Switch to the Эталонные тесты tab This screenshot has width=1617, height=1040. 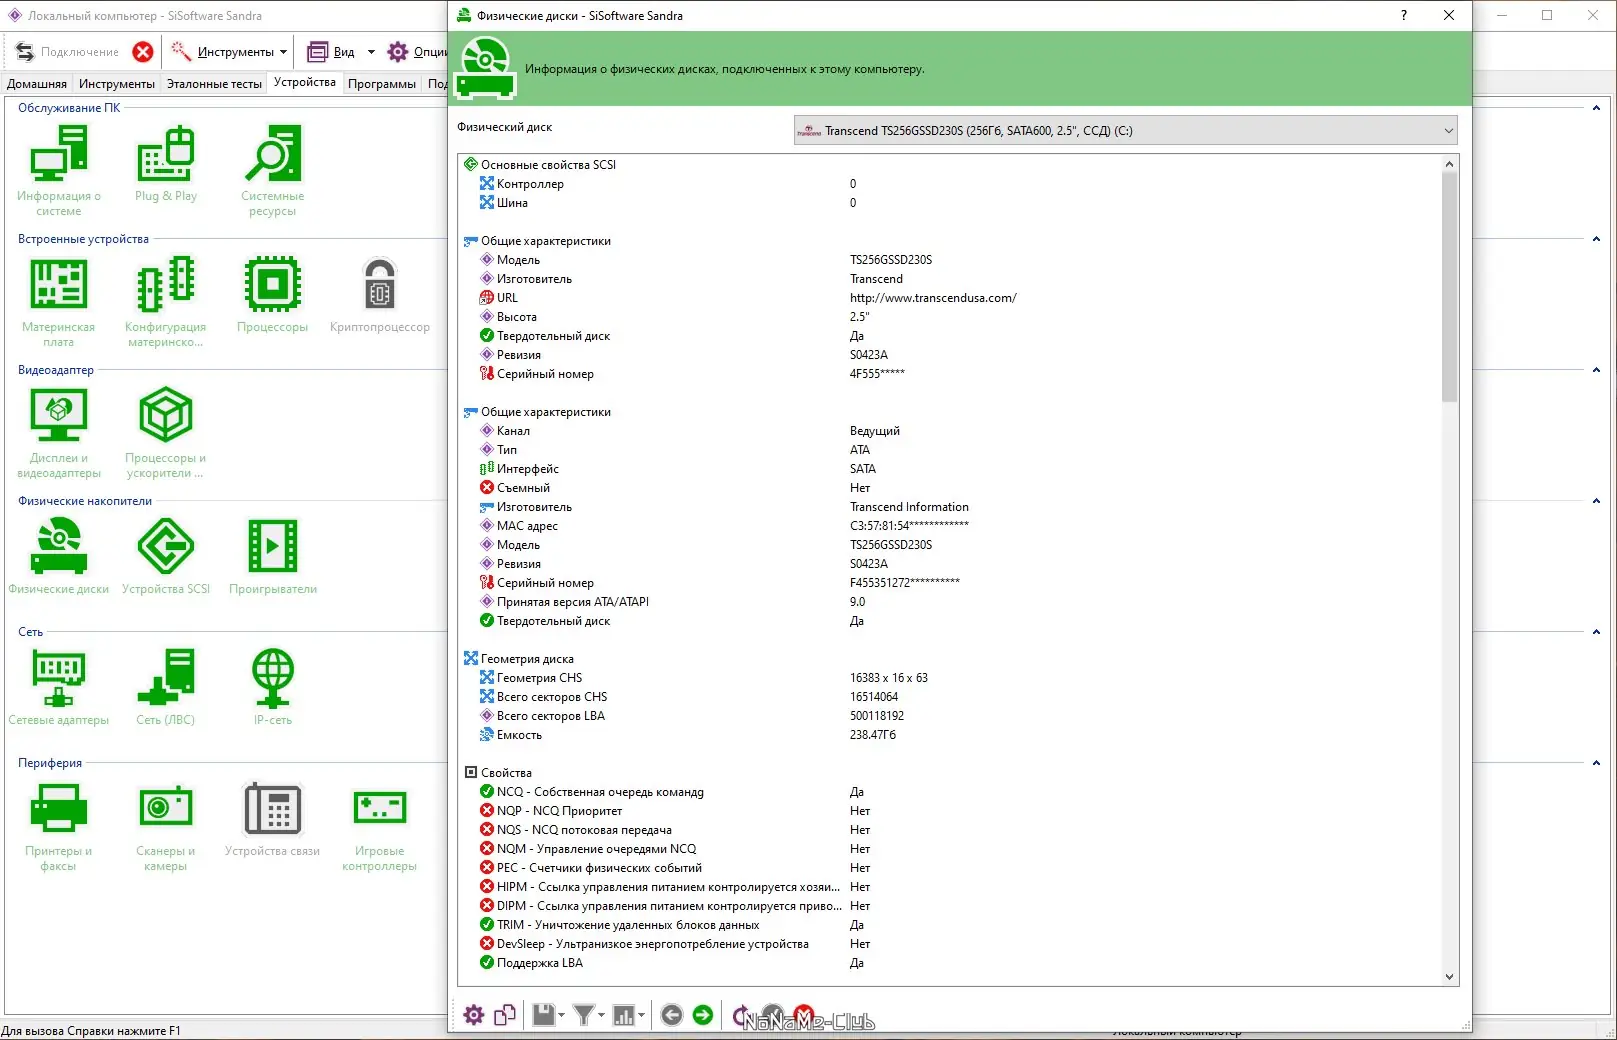[x=214, y=84]
